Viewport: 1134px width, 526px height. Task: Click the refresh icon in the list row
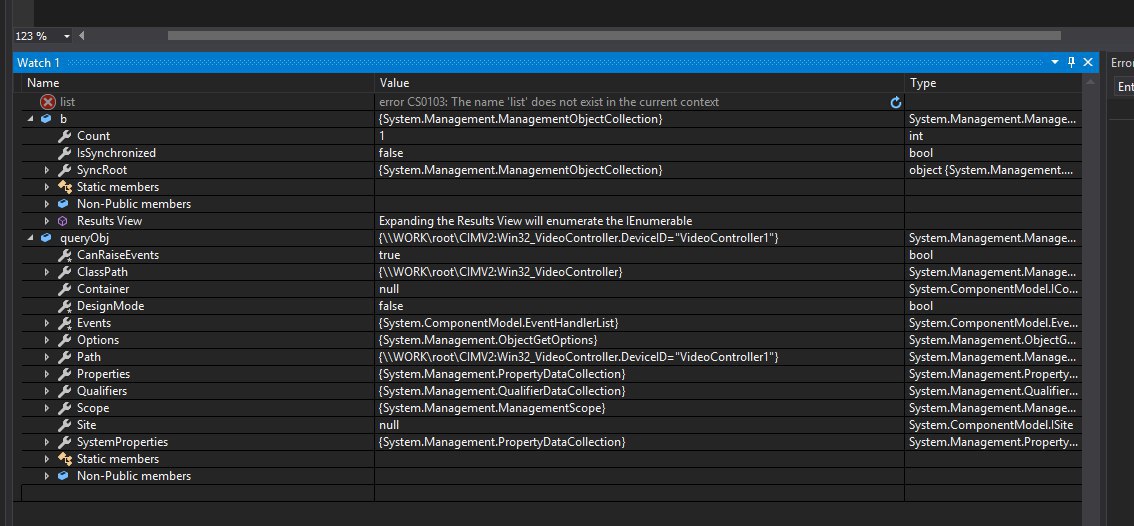point(895,102)
